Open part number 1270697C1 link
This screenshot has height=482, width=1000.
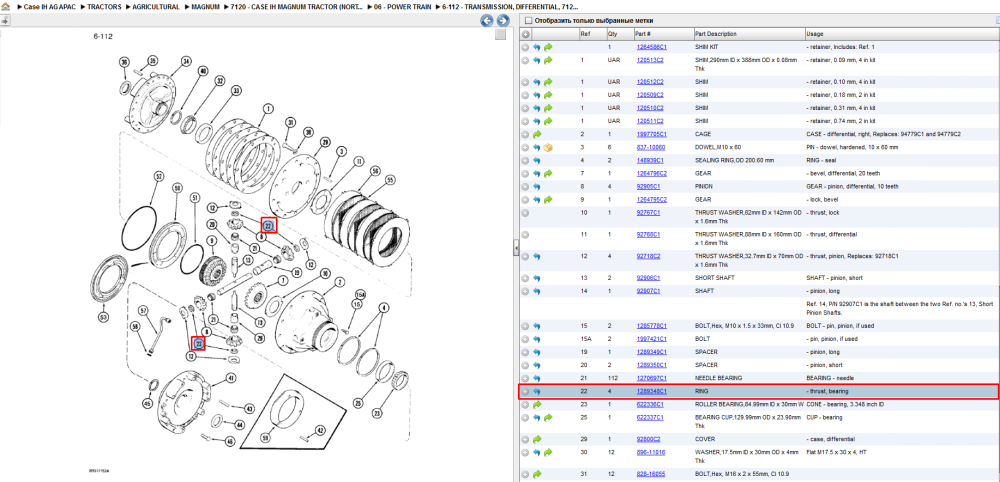pyautogui.click(x=651, y=378)
